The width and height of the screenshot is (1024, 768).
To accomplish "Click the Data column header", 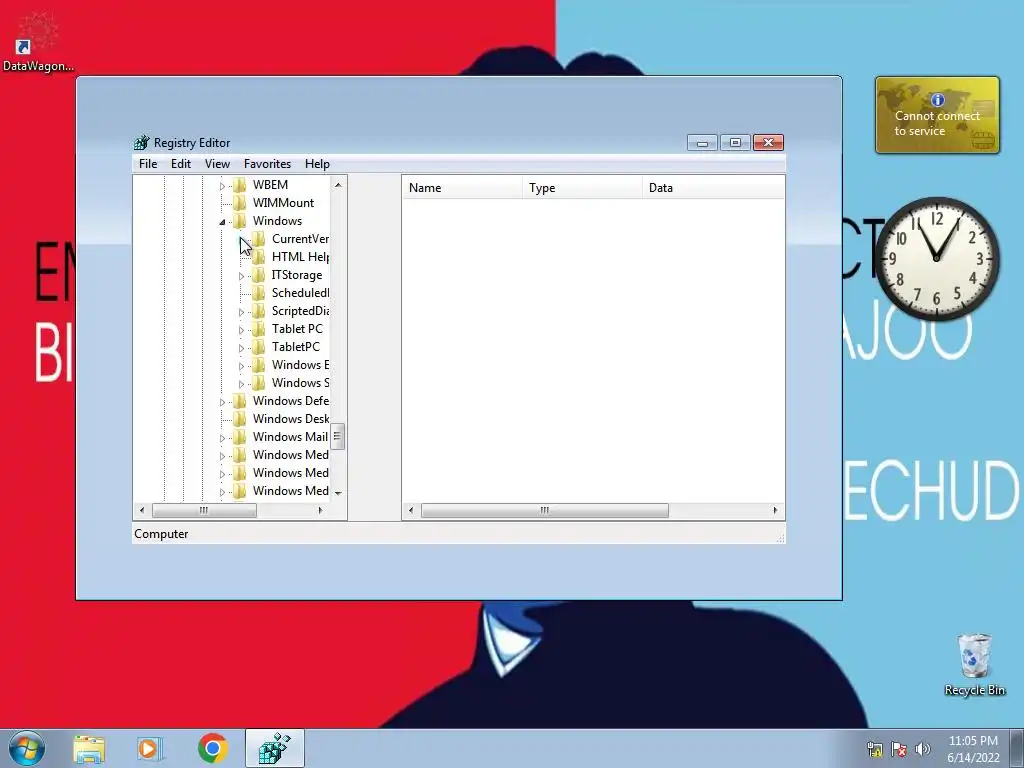I will 713,188.
